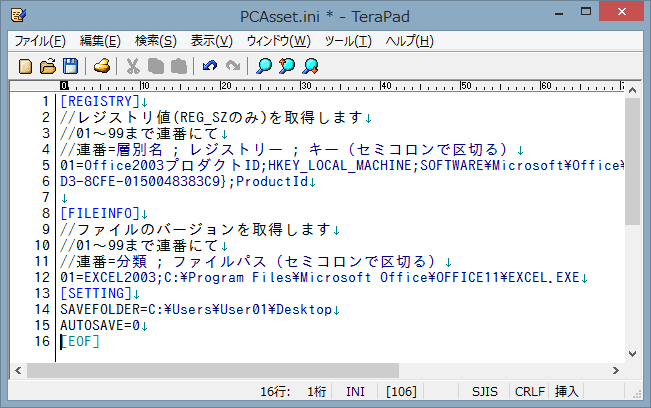Viewport: 651px width, 408px height.
Task: Click the TeraPad title bar app icon
Action: 18,15
